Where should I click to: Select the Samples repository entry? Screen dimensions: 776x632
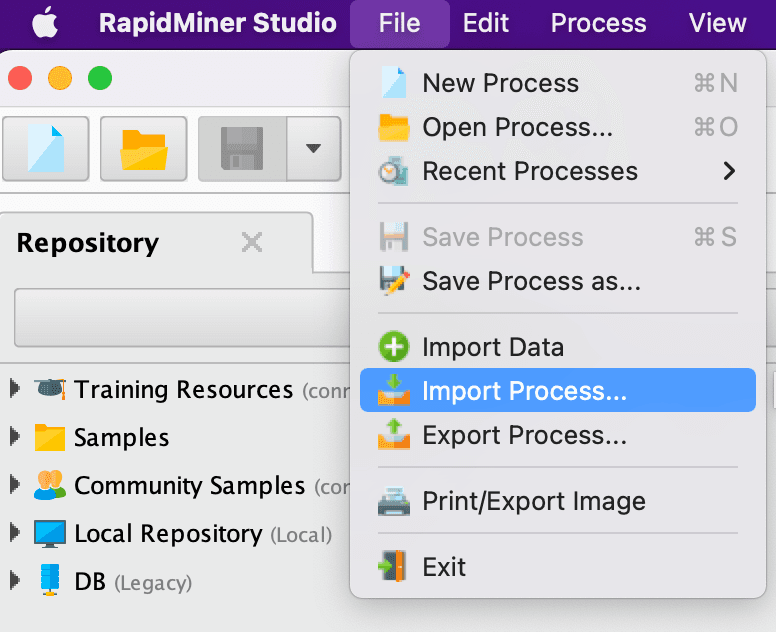(x=121, y=438)
